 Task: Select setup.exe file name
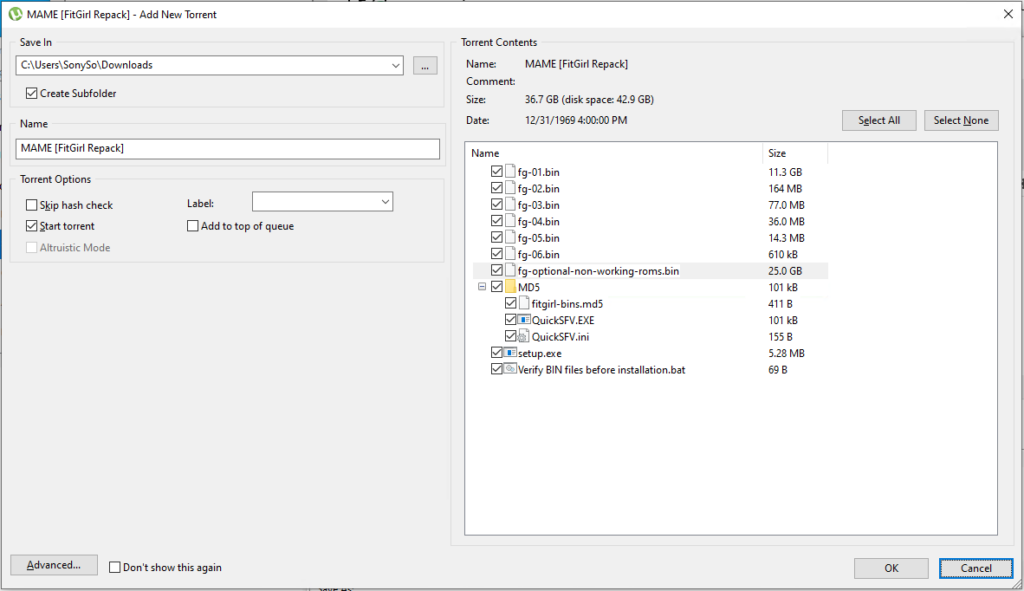coord(539,353)
